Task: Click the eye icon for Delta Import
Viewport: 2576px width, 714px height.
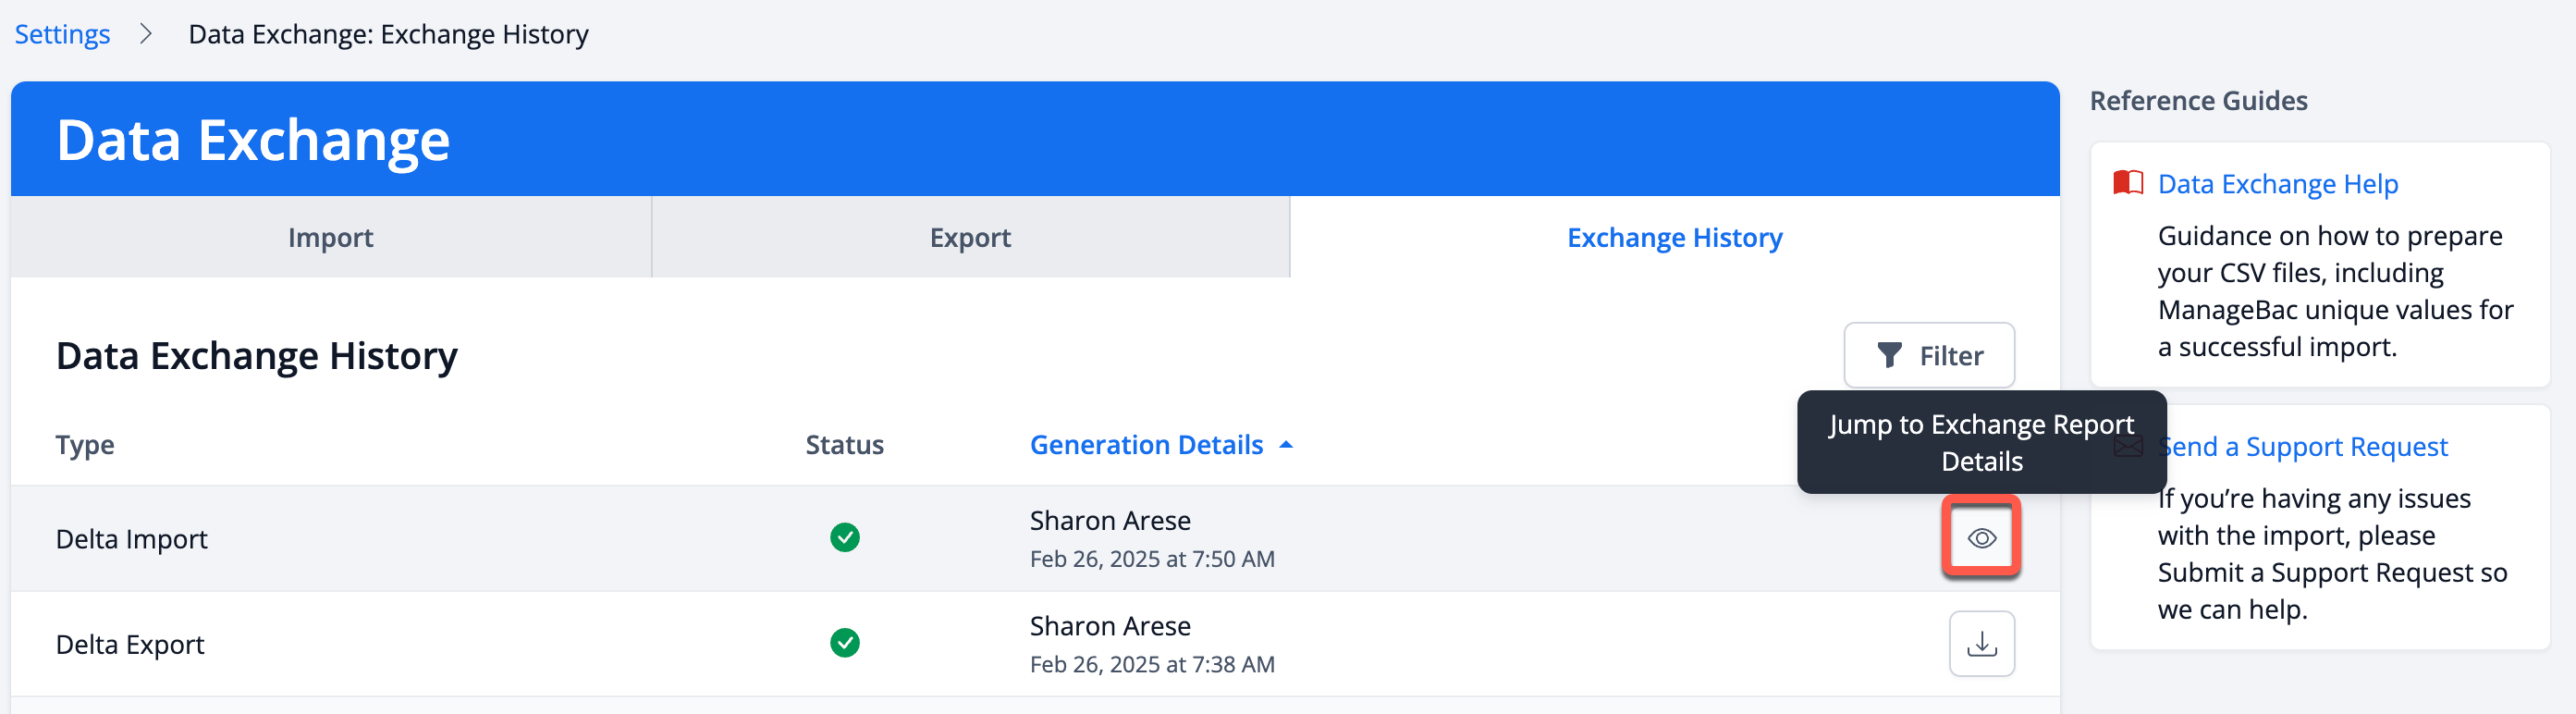Action: click(1981, 538)
